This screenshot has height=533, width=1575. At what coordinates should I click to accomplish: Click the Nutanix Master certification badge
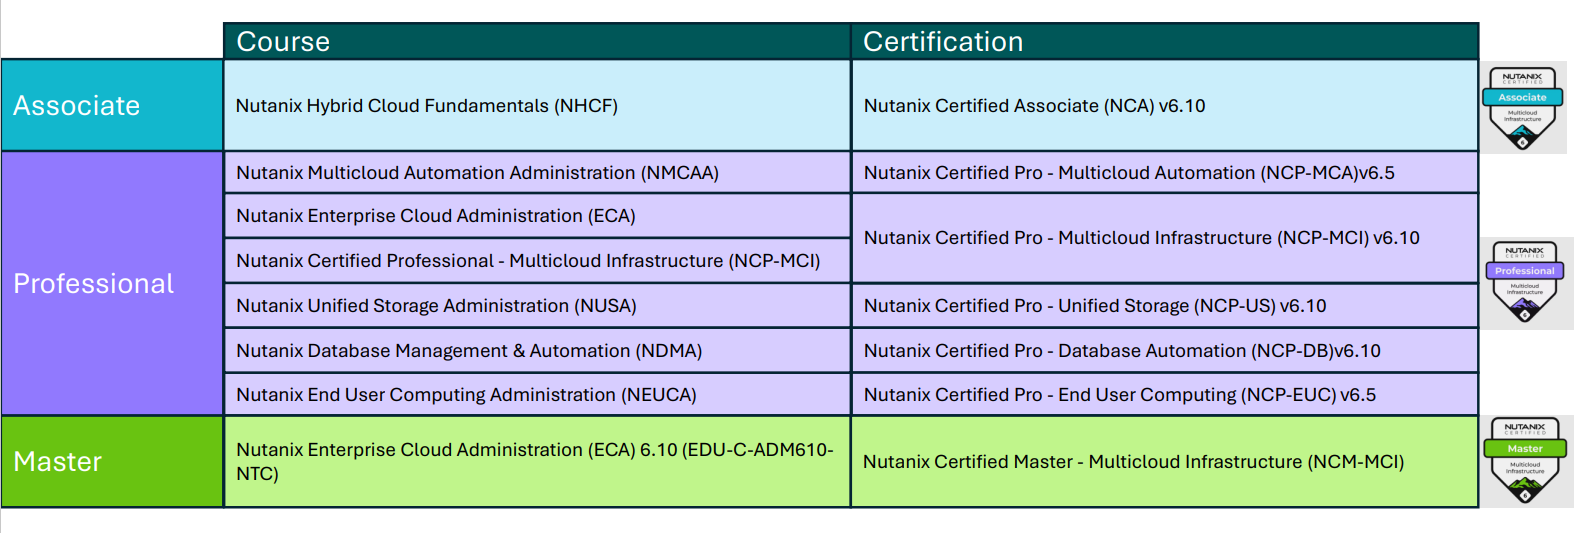click(x=1525, y=461)
